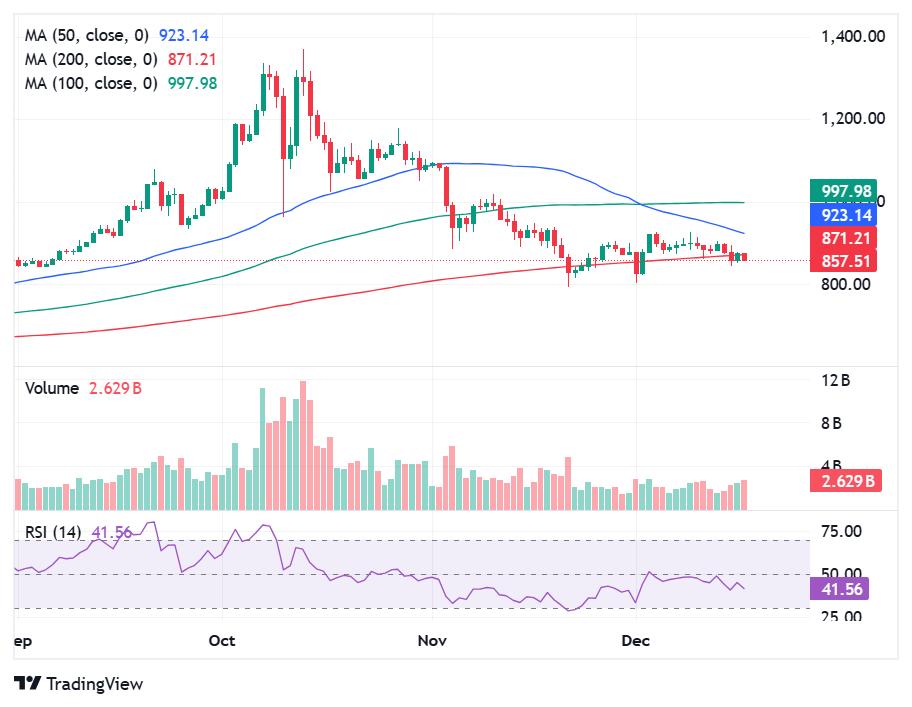Click the TradingView wordmark text
The width and height of the screenshot is (912, 707).
(95, 684)
